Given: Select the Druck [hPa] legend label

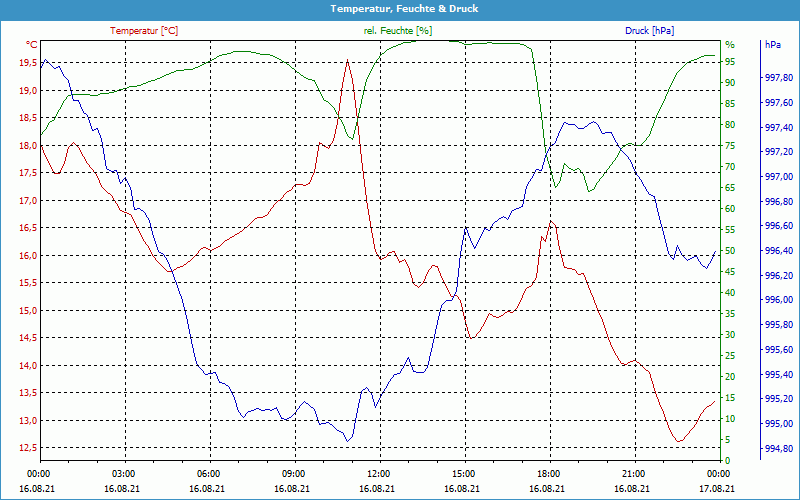Looking at the screenshot, I should coord(649,31).
